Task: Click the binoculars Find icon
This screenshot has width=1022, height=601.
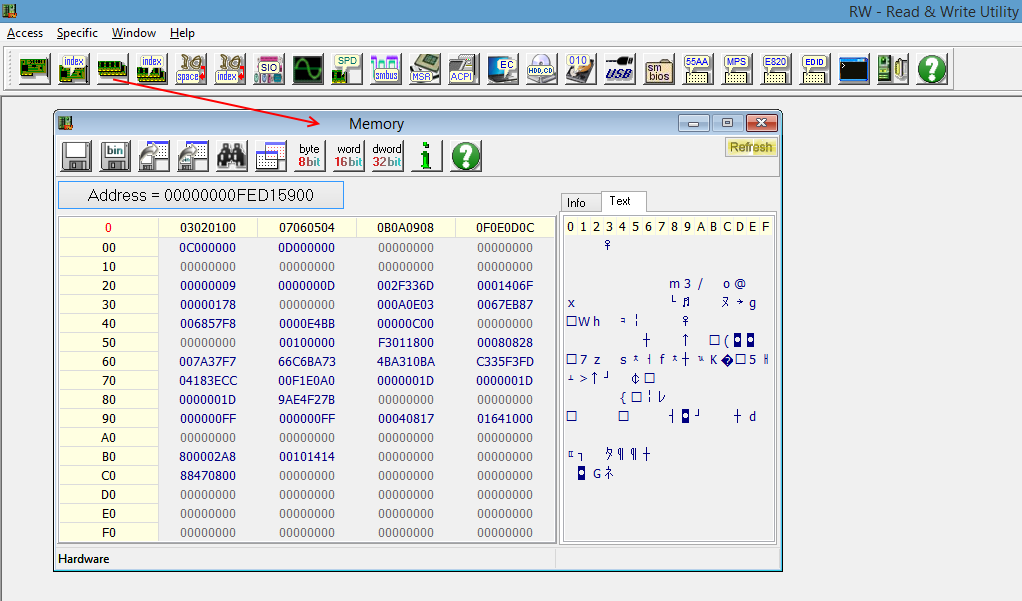Action: [x=232, y=156]
